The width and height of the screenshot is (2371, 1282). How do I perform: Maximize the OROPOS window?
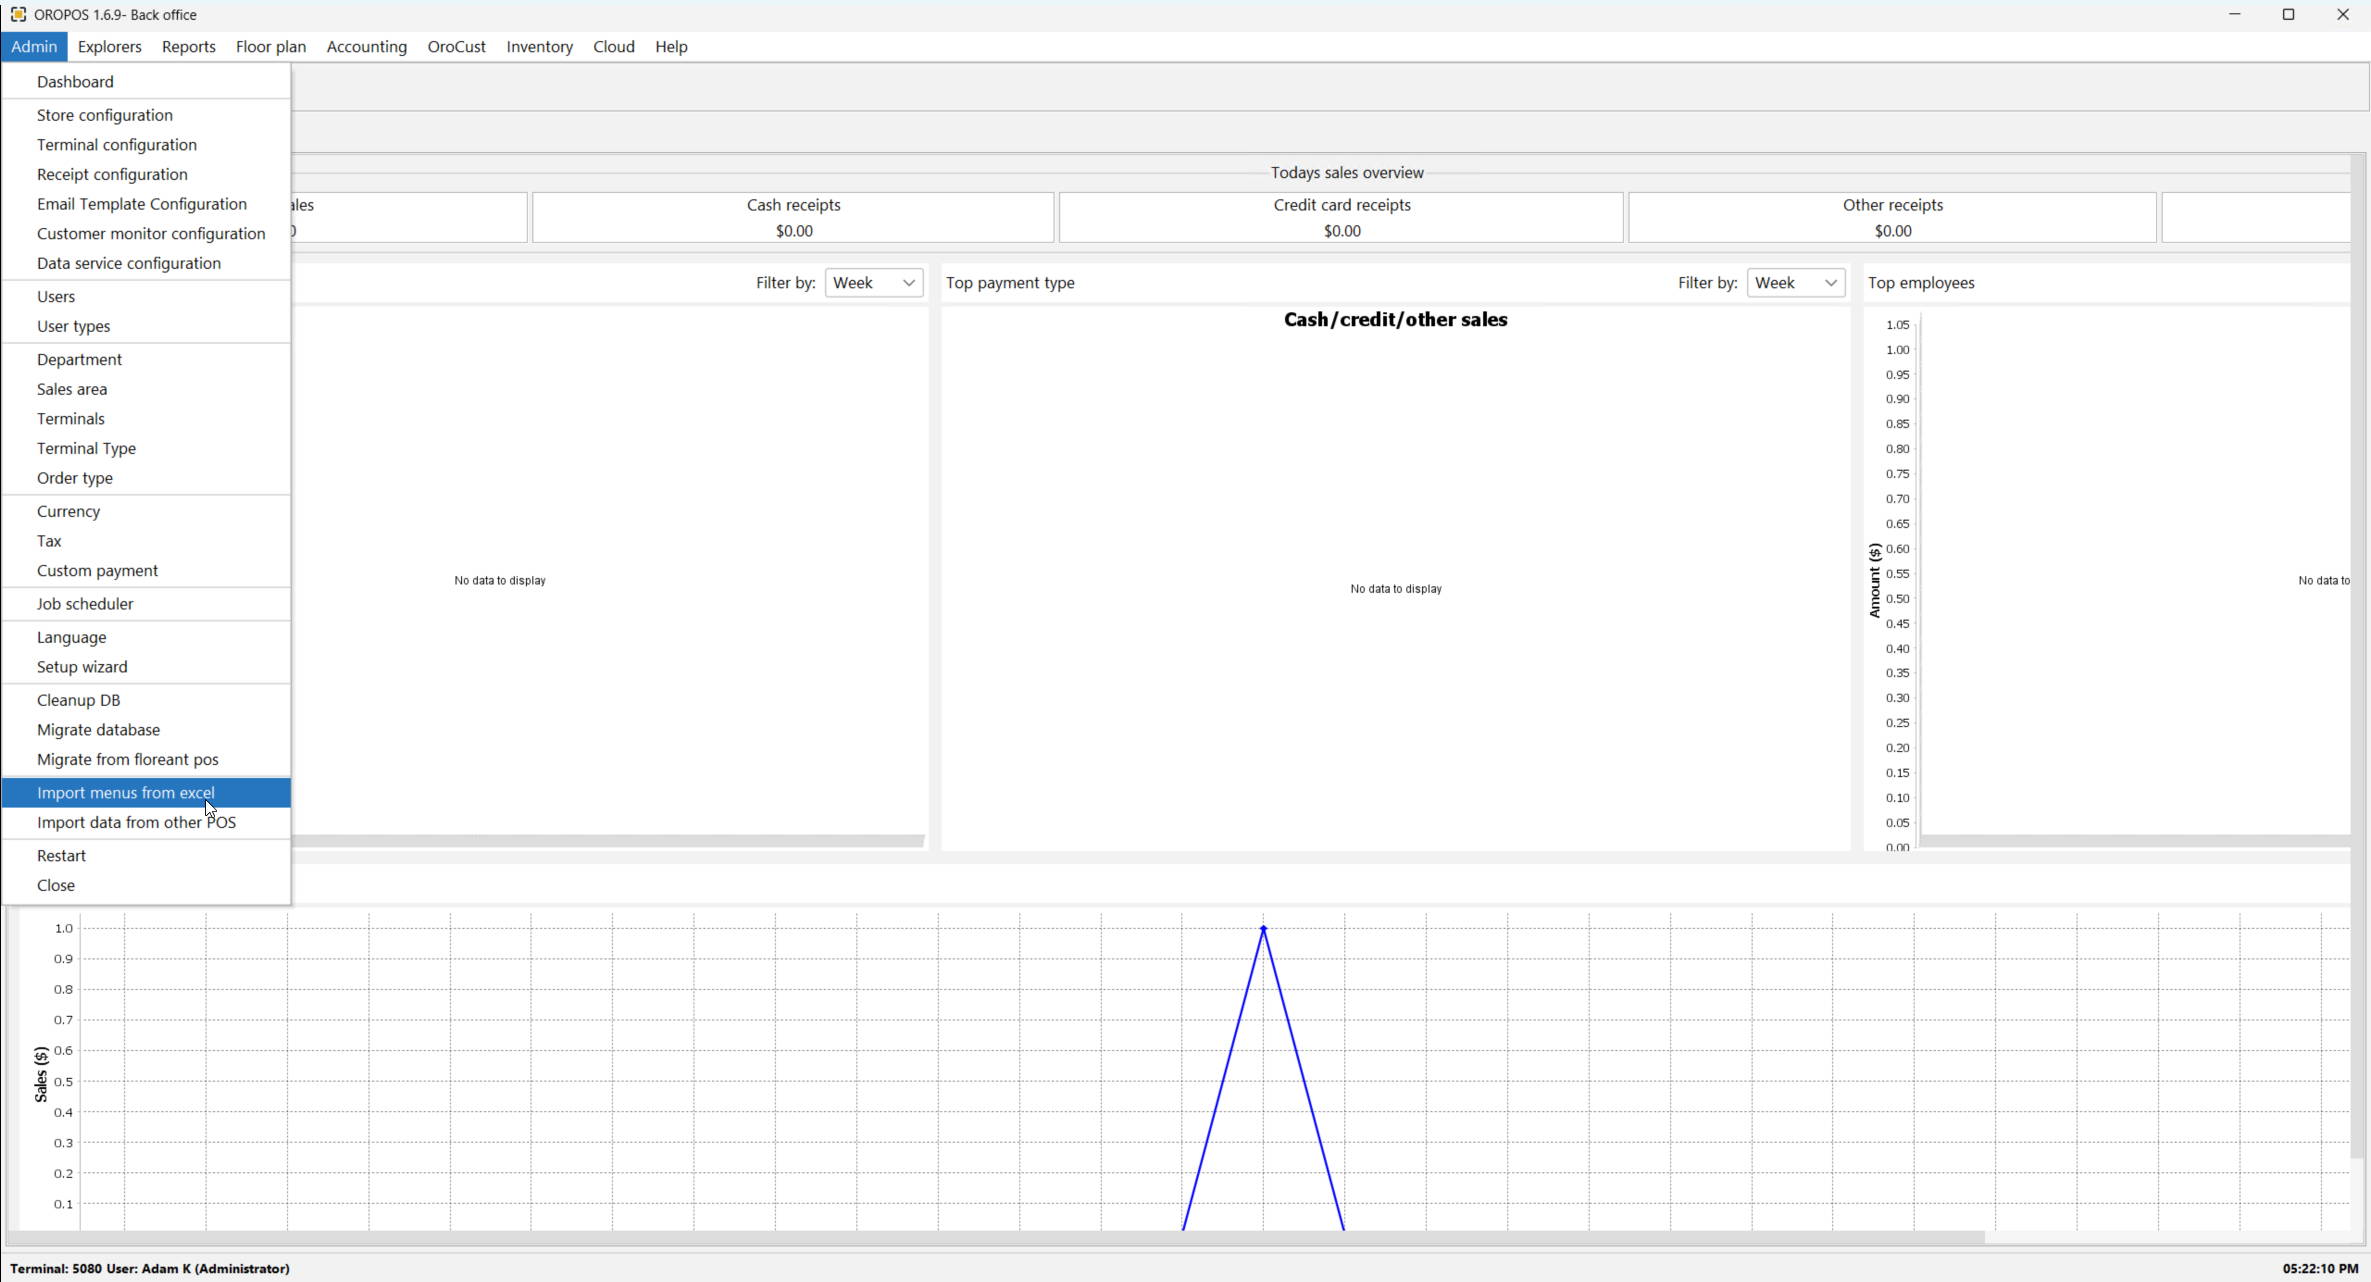pos(2288,15)
